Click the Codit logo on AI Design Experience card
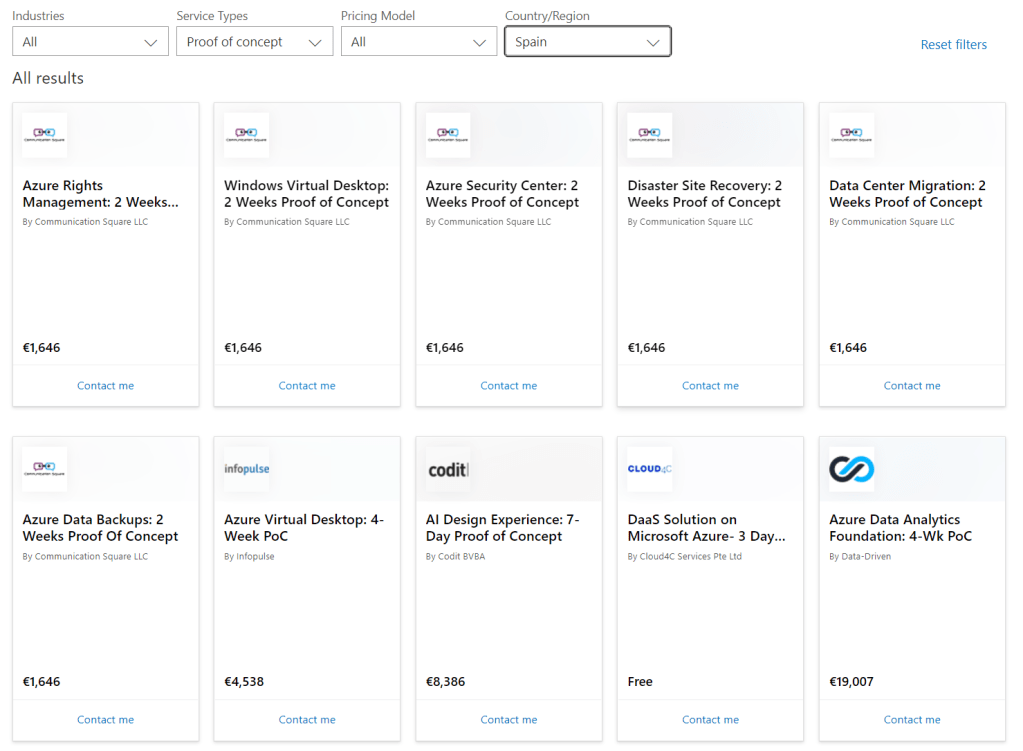 pos(448,469)
